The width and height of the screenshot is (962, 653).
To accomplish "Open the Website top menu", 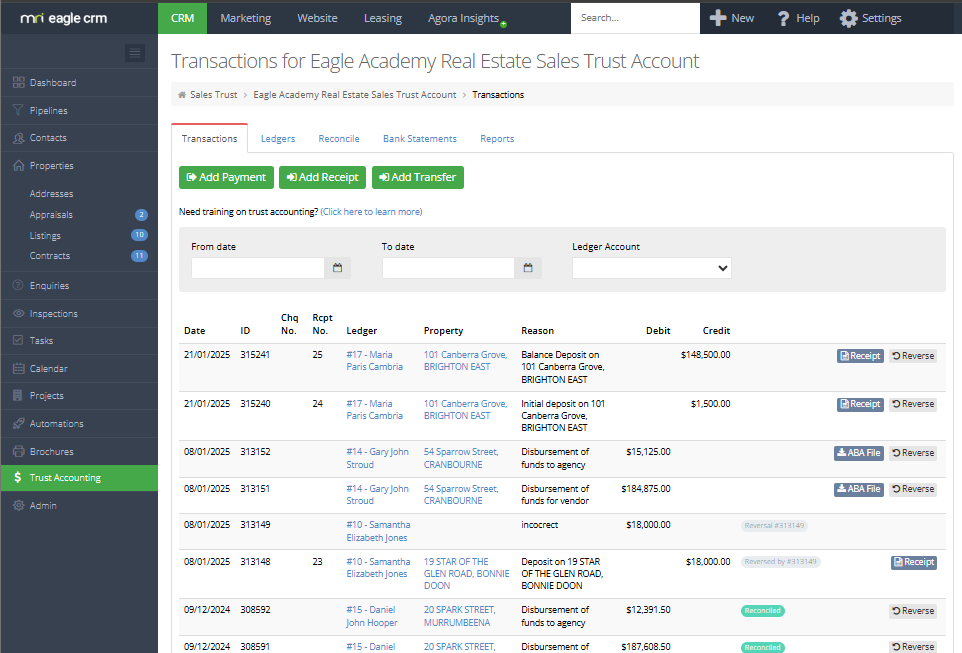I will [317, 18].
